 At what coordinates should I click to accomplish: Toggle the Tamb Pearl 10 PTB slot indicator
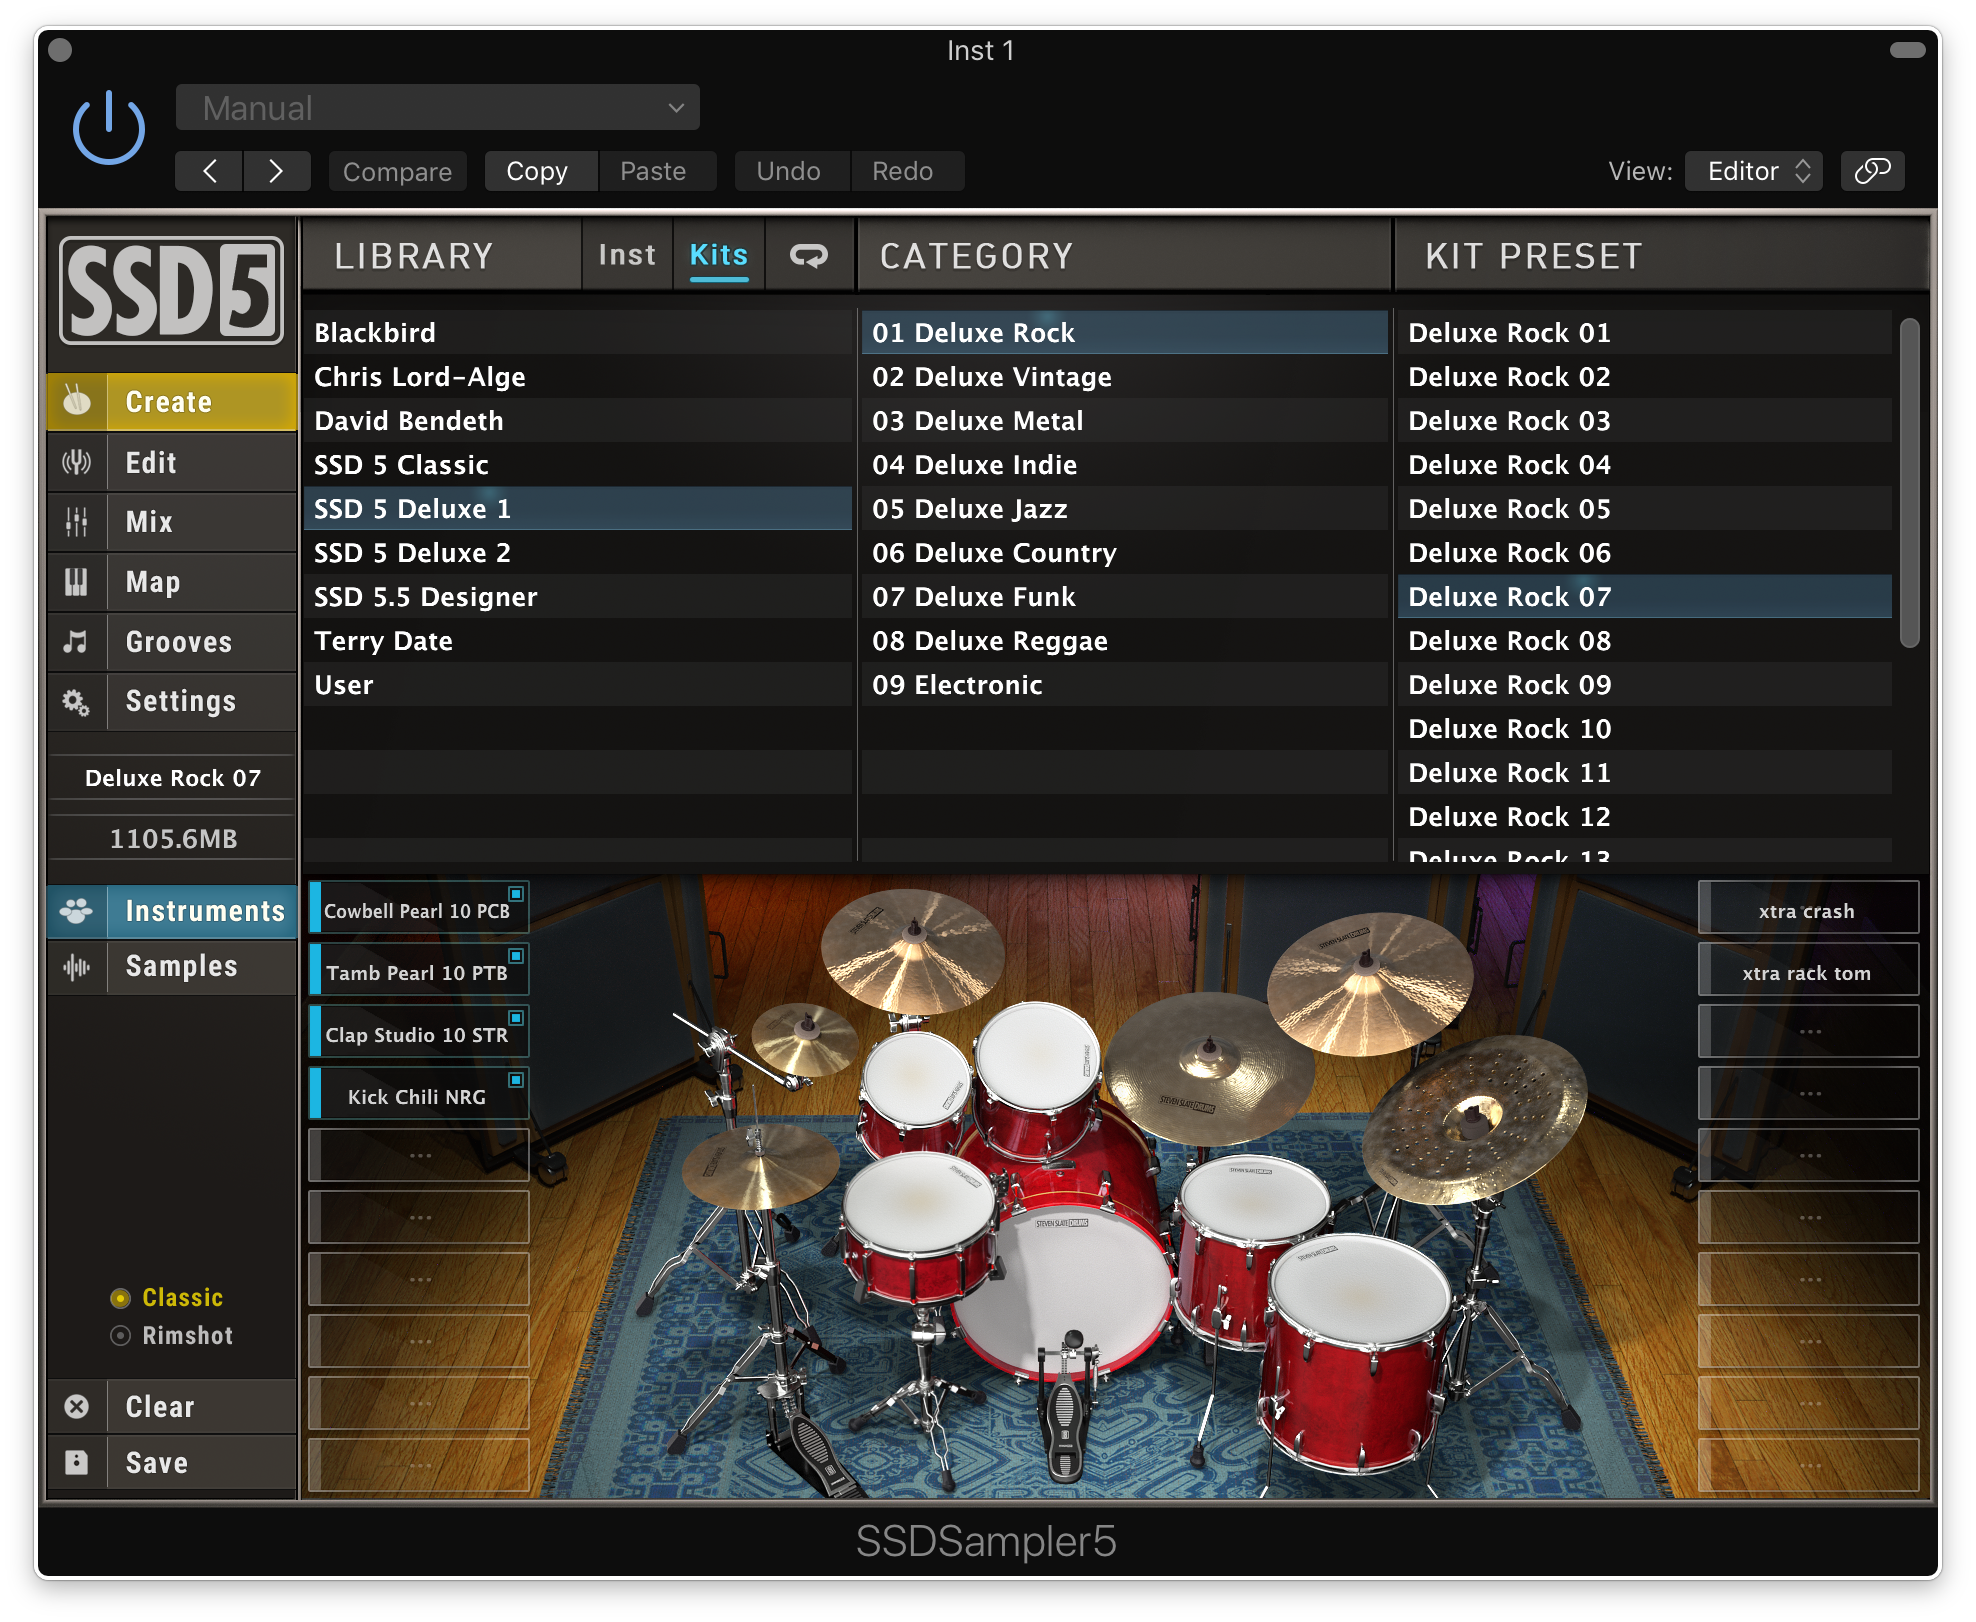516,955
